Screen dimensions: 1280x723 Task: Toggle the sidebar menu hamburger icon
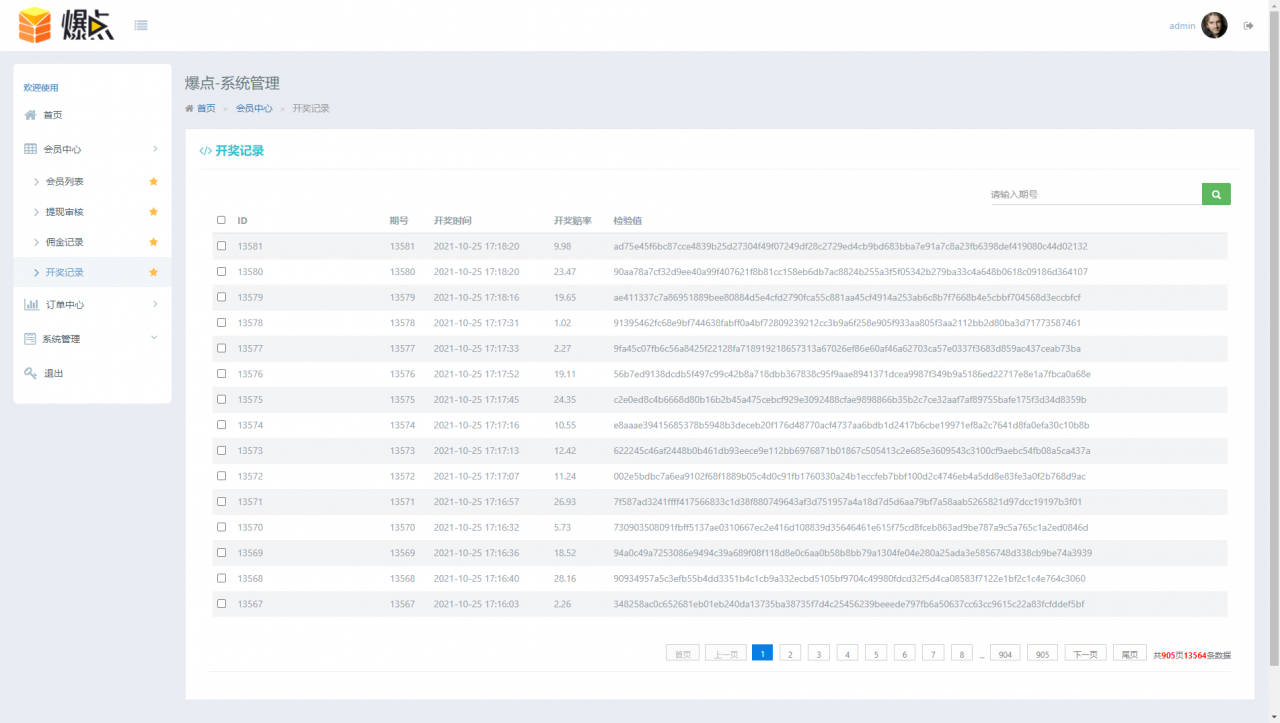(x=141, y=25)
